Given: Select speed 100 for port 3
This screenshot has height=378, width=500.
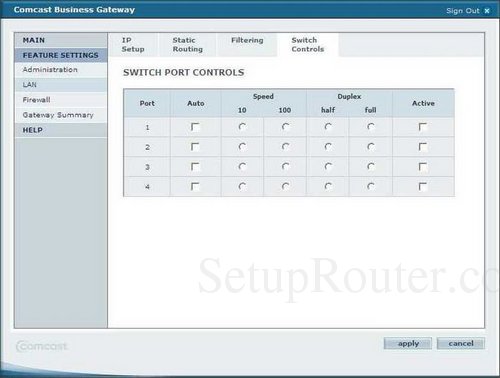Looking at the screenshot, I should 285,167.
